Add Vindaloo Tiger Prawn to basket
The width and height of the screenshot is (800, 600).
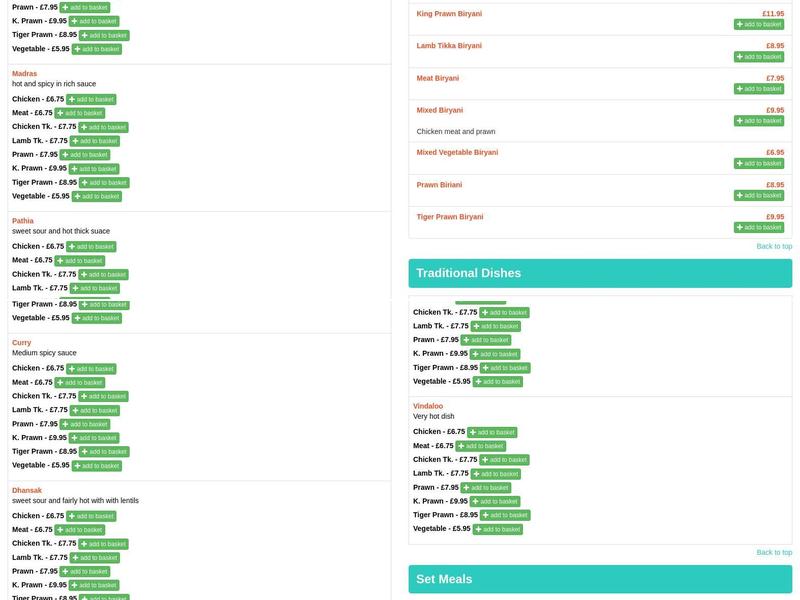pyautogui.click(x=504, y=516)
